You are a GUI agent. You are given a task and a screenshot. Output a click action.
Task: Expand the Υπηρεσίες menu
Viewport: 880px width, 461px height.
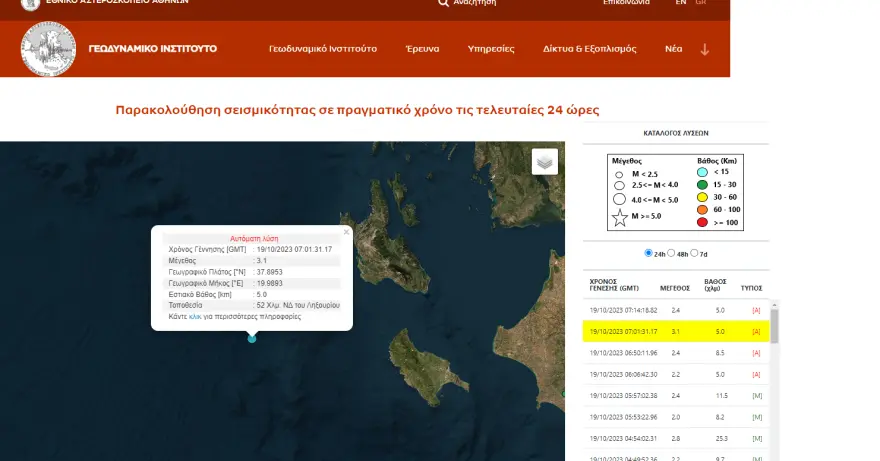491,49
